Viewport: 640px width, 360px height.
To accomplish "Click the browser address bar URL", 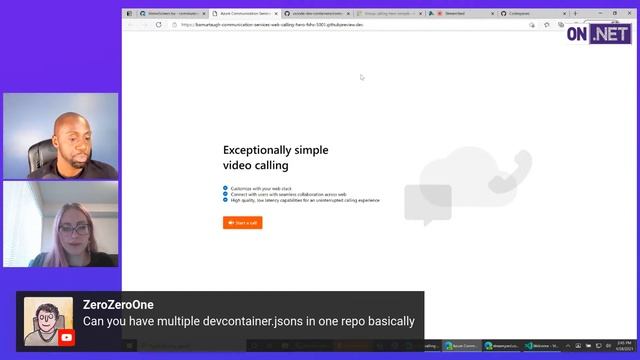I will click(272, 24).
